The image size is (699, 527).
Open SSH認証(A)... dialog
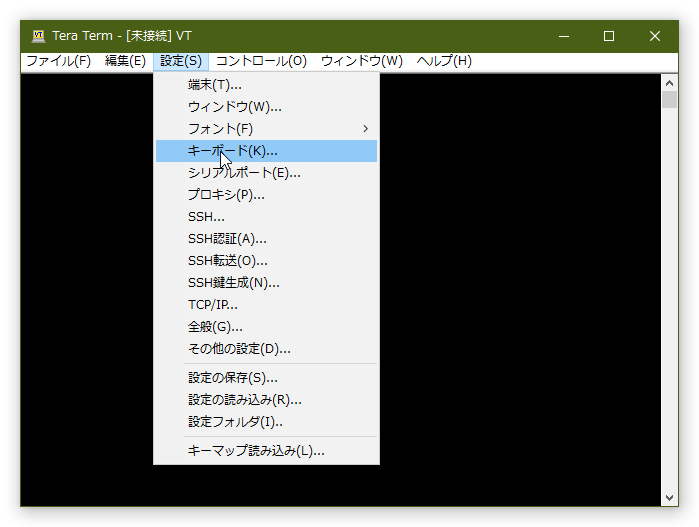266,239
